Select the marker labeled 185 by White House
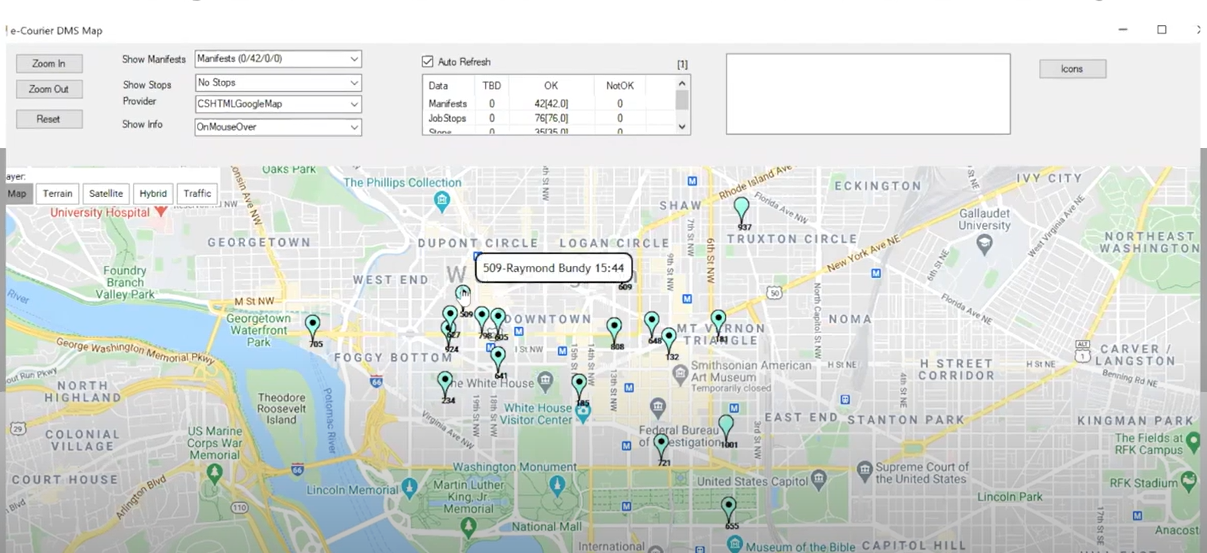The height and width of the screenshot is (553, 1207). 579,386
